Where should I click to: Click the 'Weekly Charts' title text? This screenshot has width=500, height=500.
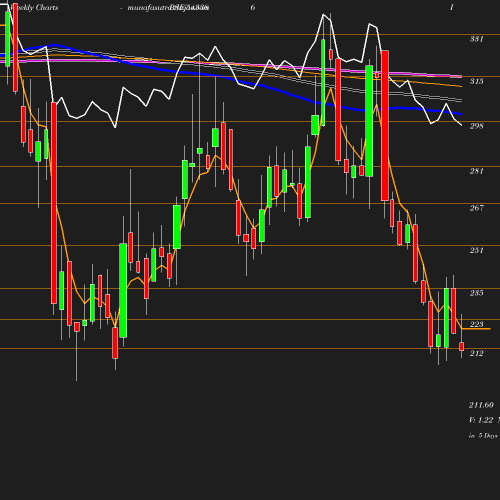(34, 8)
